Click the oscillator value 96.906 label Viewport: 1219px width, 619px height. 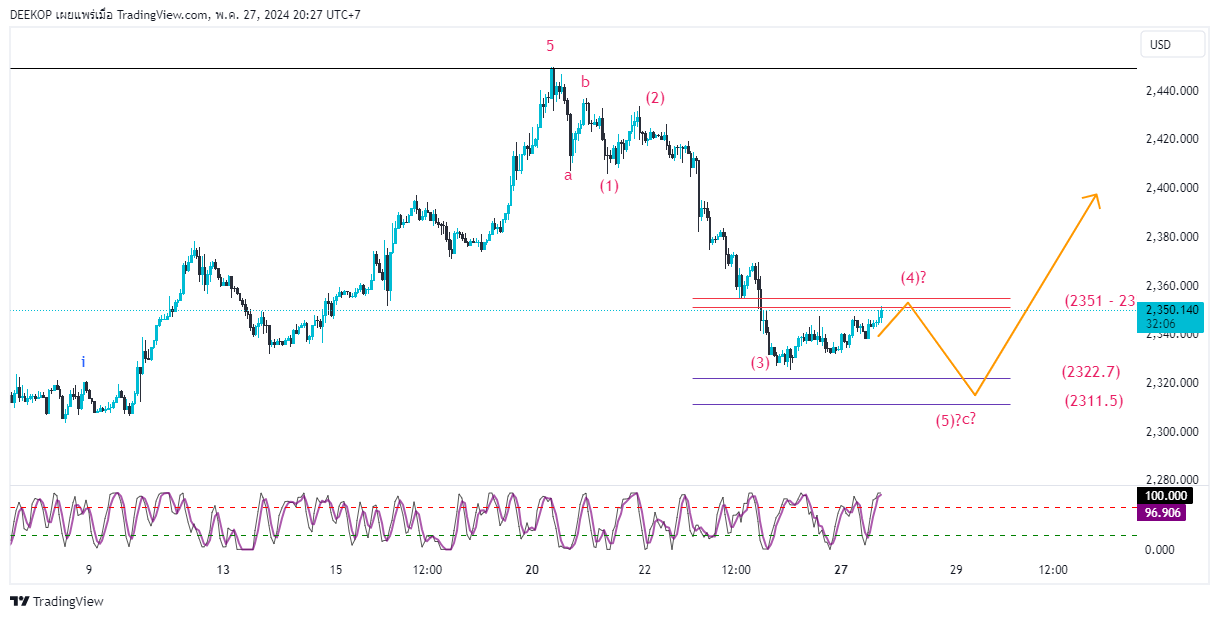[1164, 512]
